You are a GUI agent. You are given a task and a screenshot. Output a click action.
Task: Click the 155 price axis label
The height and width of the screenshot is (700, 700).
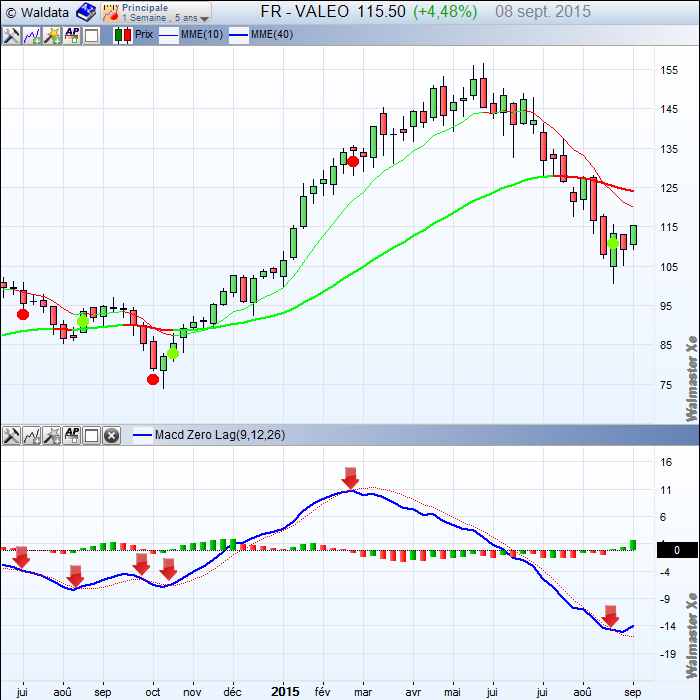668,70
